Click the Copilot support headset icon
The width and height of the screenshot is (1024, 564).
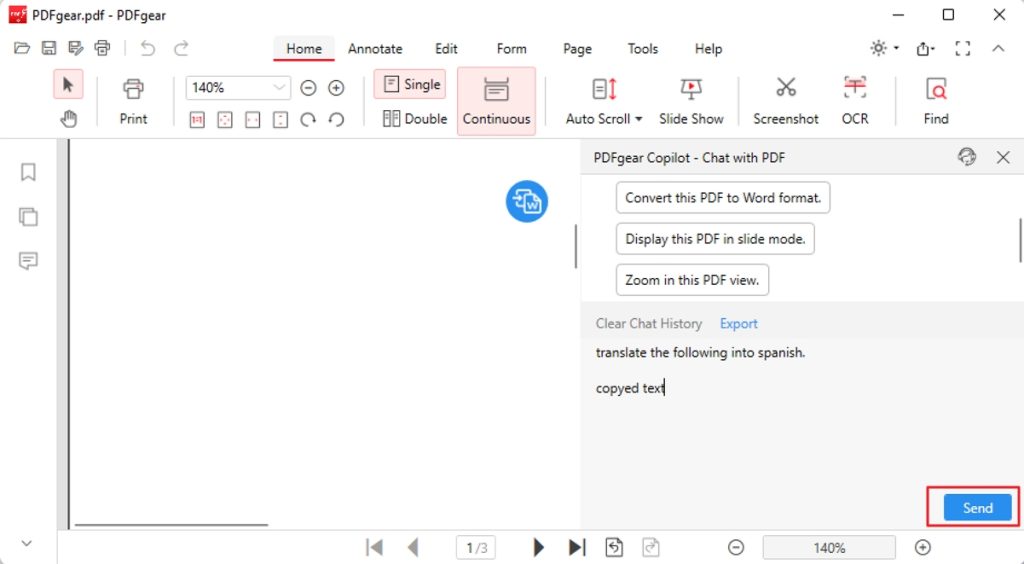click(x=967, y=157)
